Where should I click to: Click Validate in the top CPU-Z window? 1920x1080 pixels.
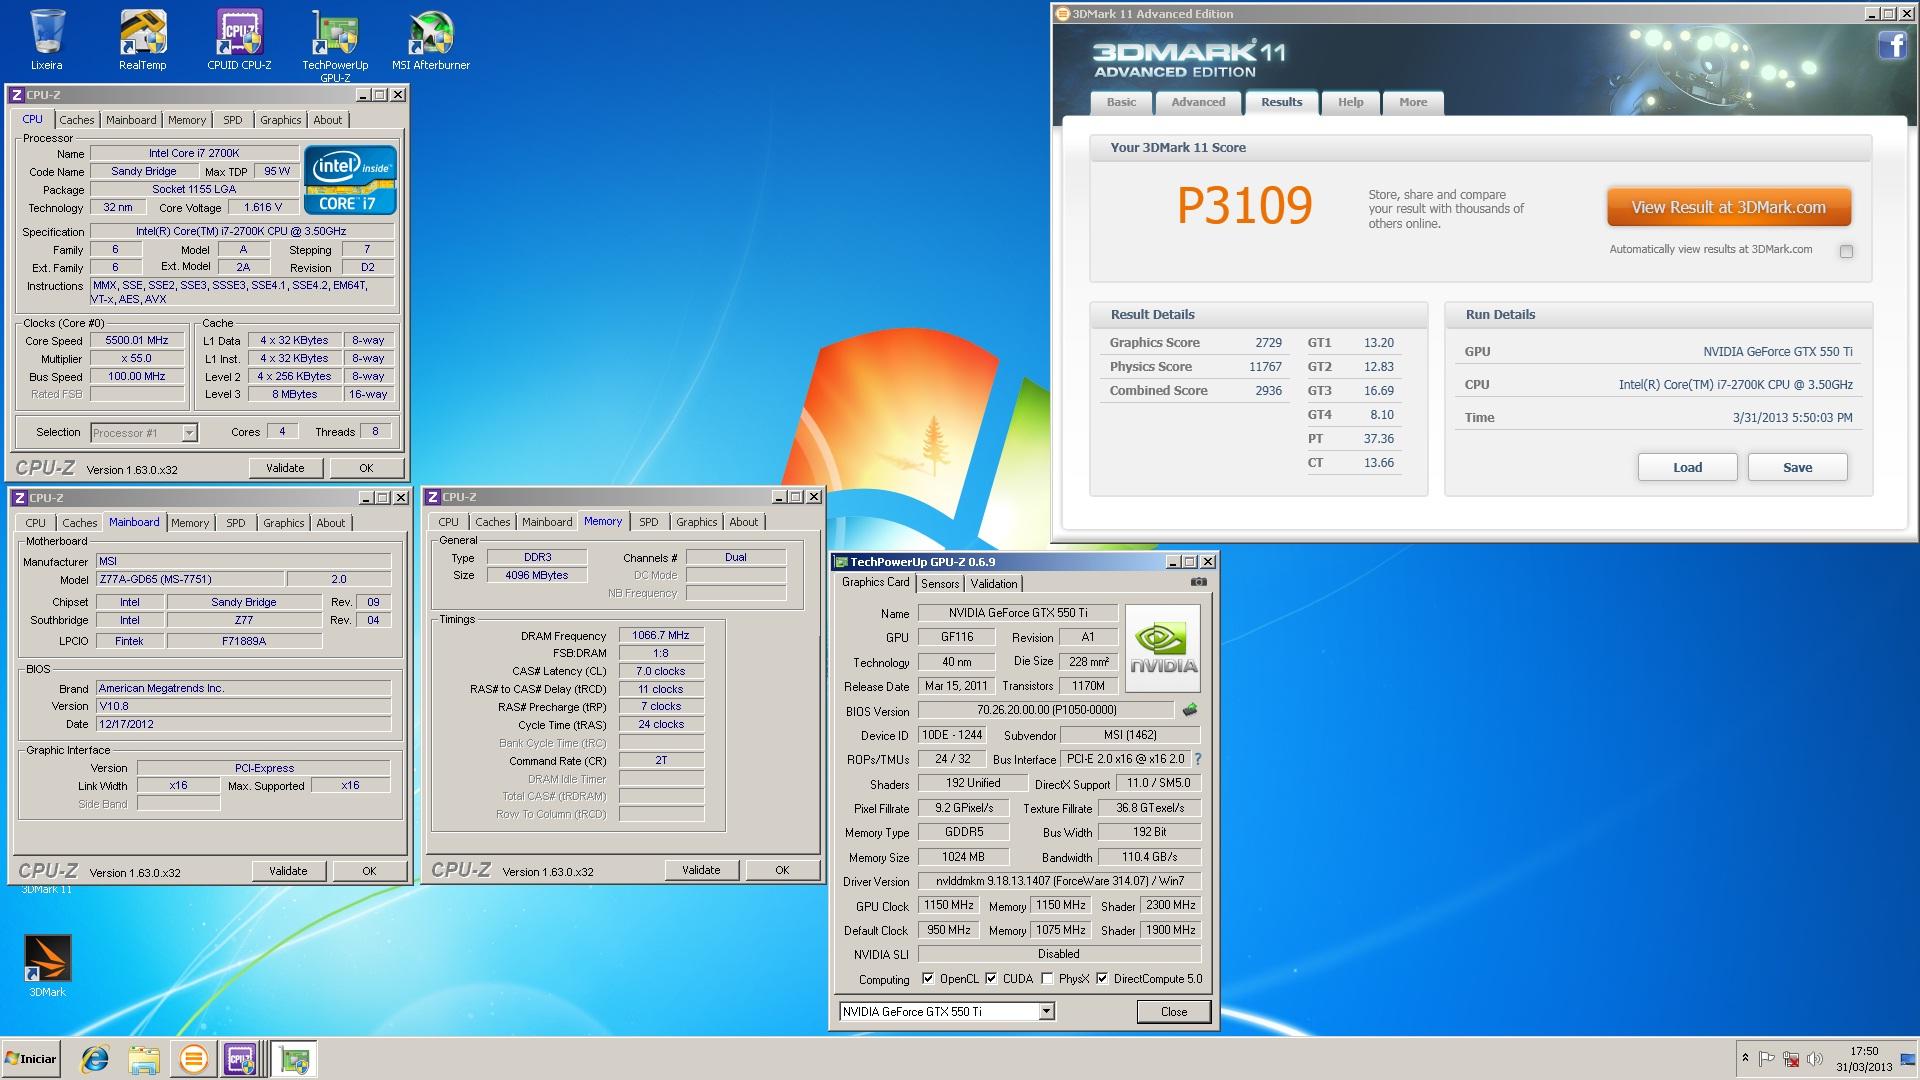pos(285,468)
